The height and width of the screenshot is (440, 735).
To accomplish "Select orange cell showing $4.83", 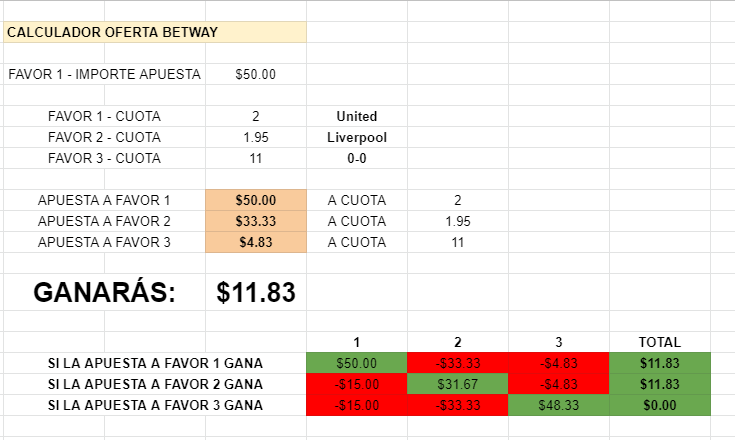I will [x=256, y=242].
